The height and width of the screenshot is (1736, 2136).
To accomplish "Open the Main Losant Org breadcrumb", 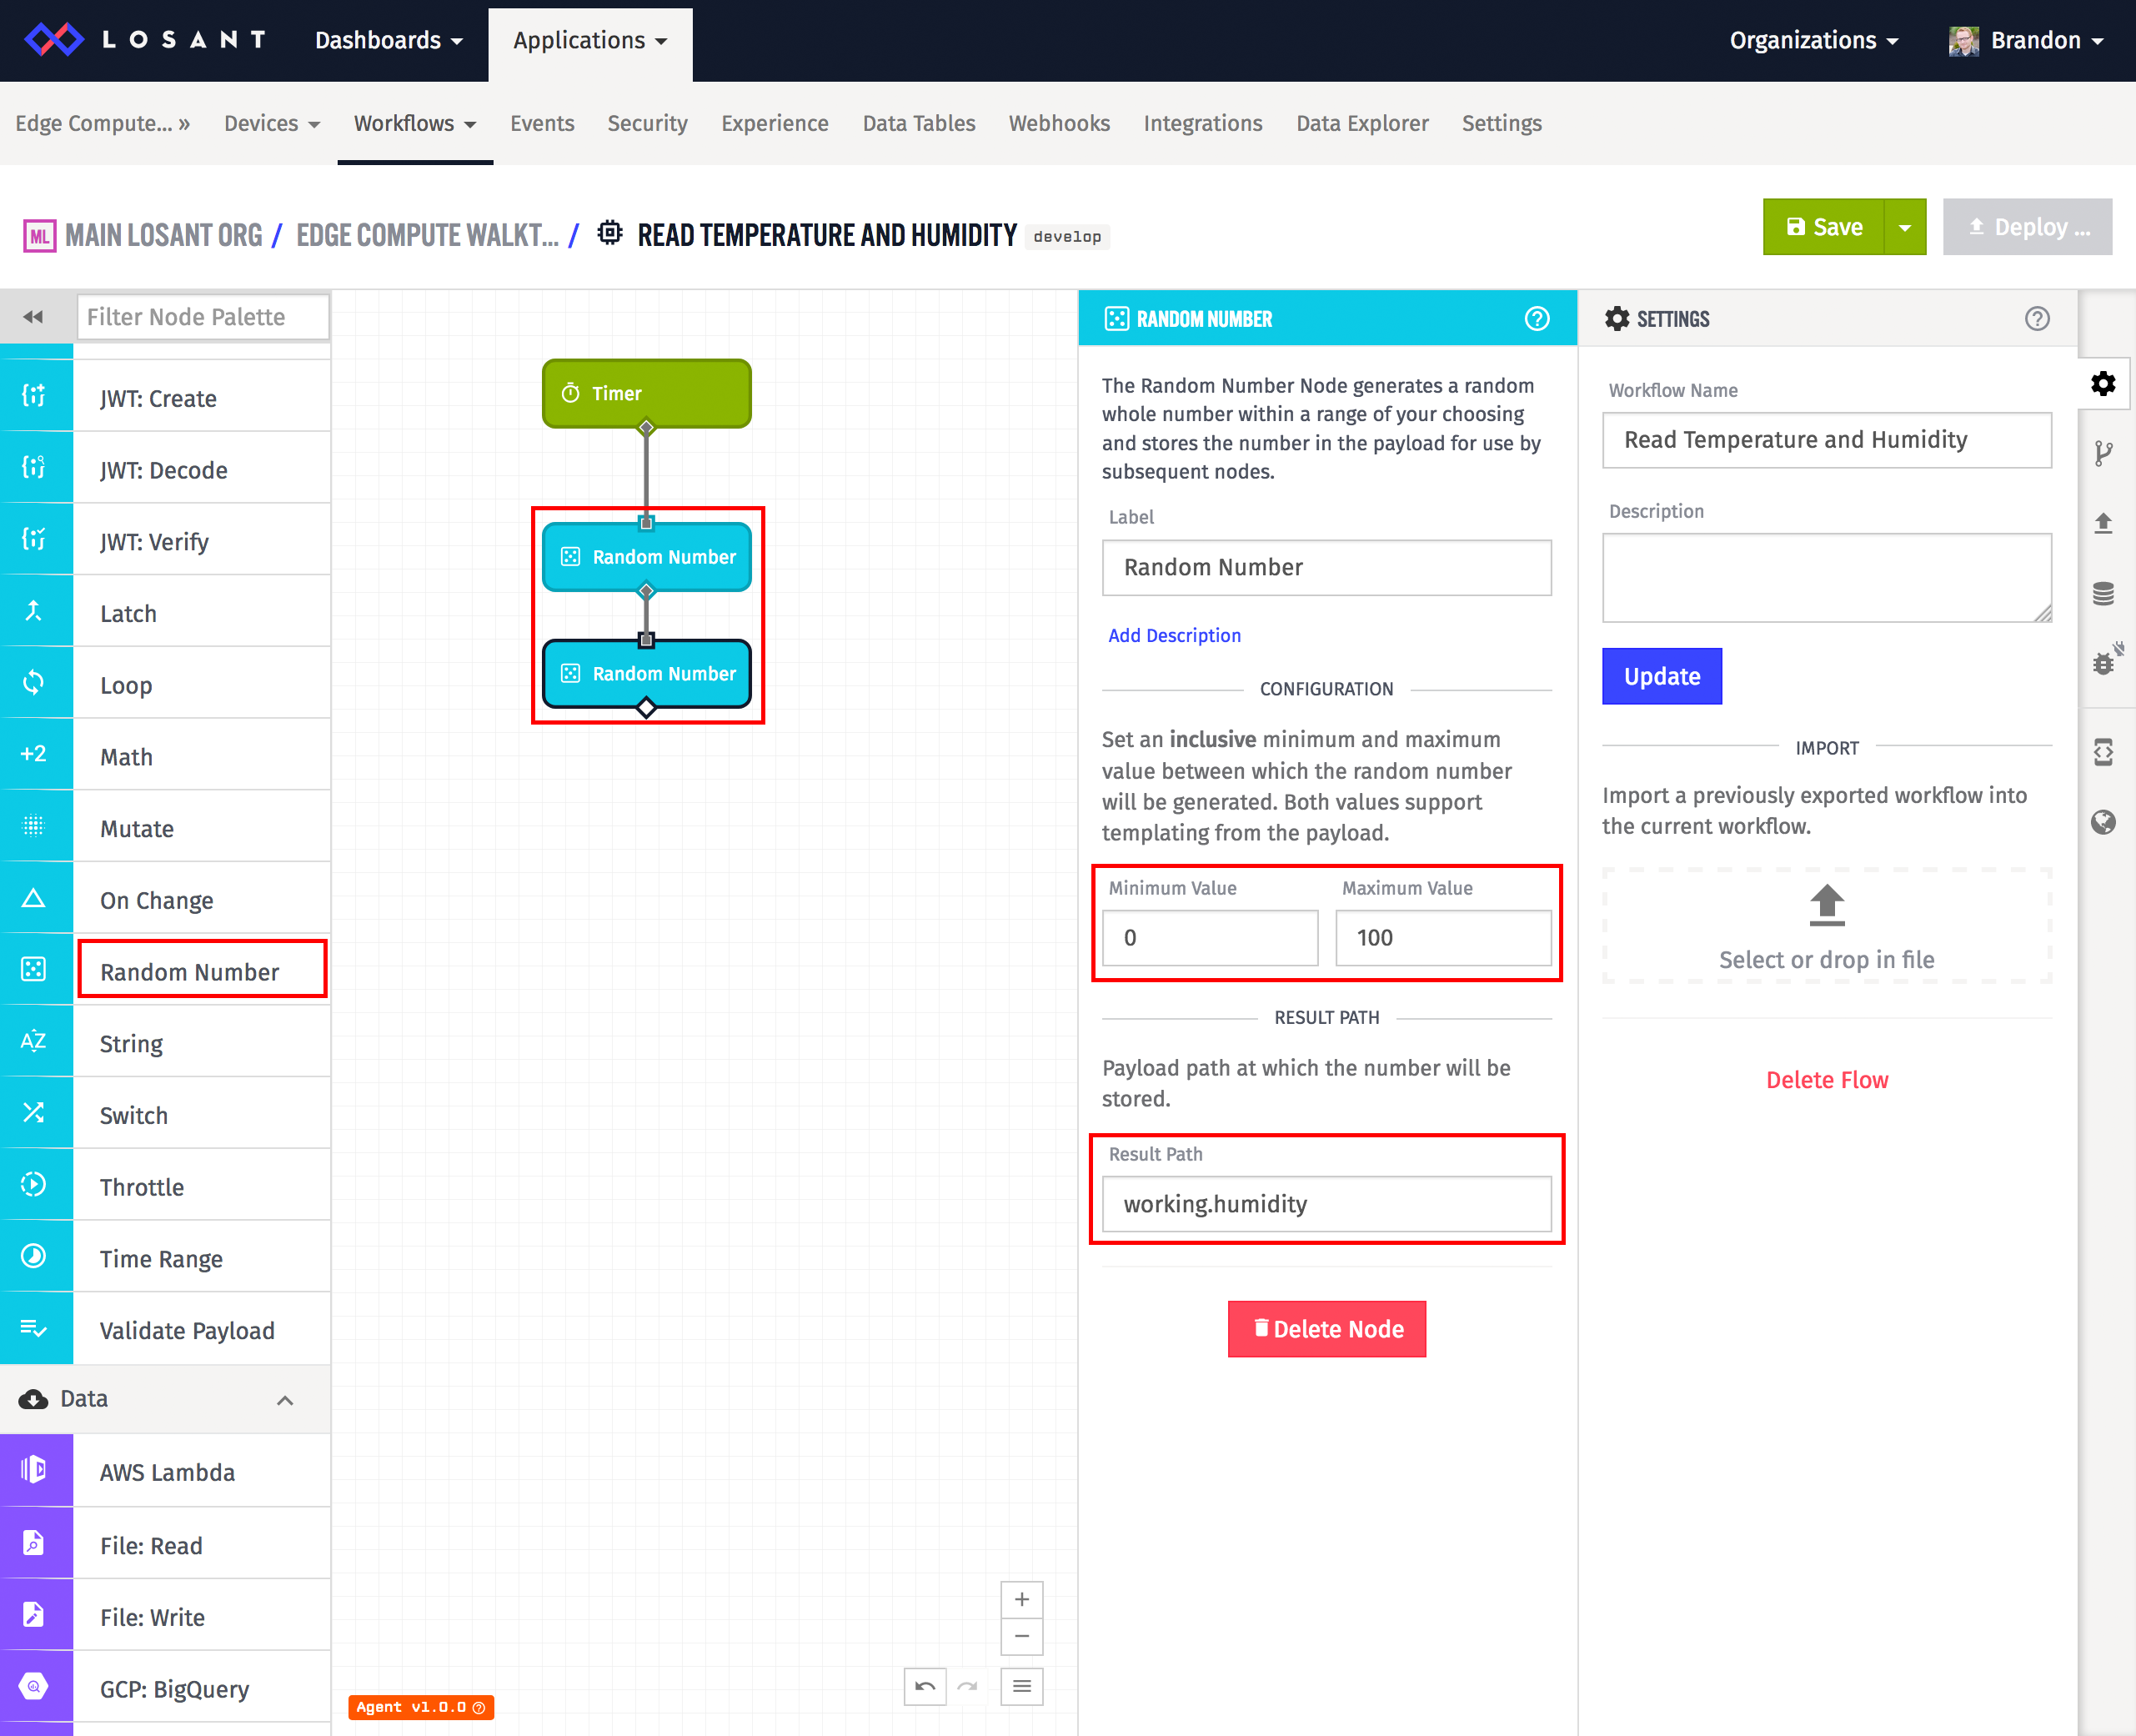I will click(x=164, y=235).
